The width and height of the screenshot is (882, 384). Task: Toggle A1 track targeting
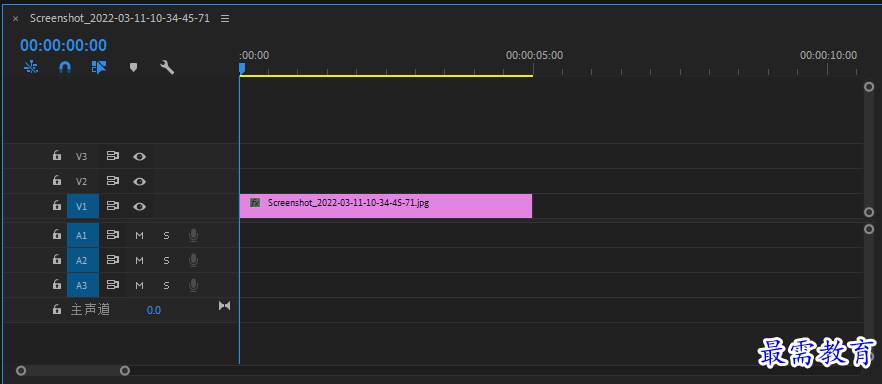pyautogui.click(x=83, y=235)
